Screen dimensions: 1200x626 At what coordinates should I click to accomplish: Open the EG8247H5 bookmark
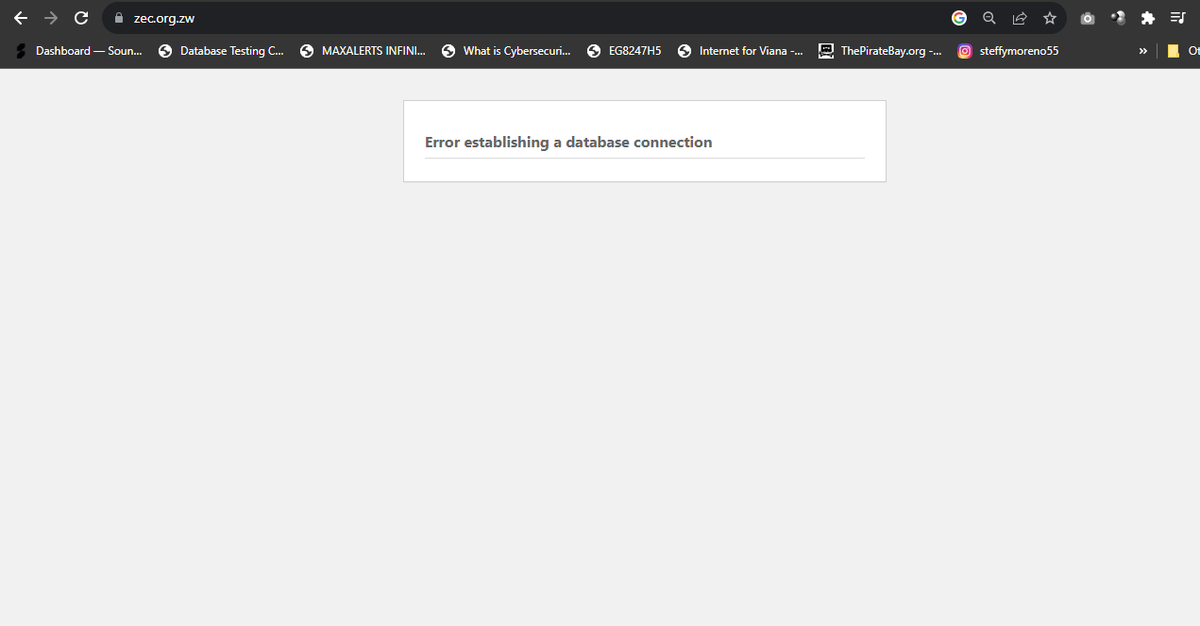pyautogui.click(x=625, y=51)
